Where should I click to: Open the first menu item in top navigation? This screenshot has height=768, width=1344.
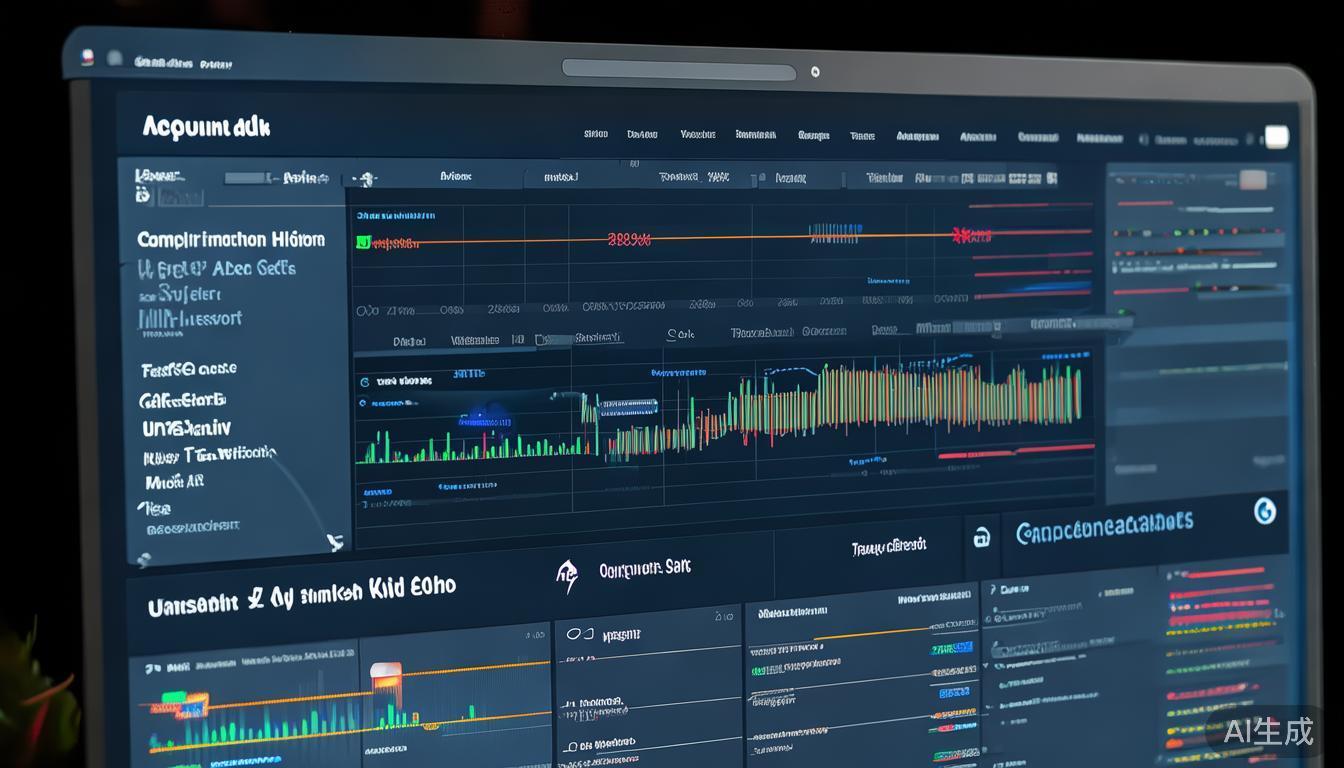coord(595,134)
